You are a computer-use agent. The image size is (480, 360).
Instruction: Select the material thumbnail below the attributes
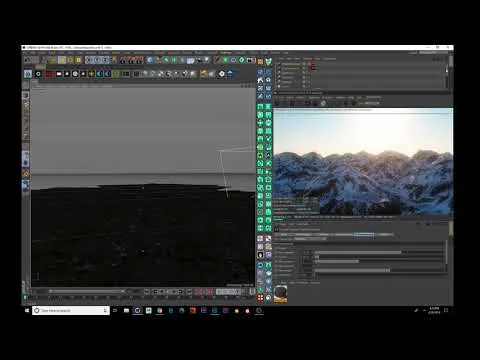[280, 293]
